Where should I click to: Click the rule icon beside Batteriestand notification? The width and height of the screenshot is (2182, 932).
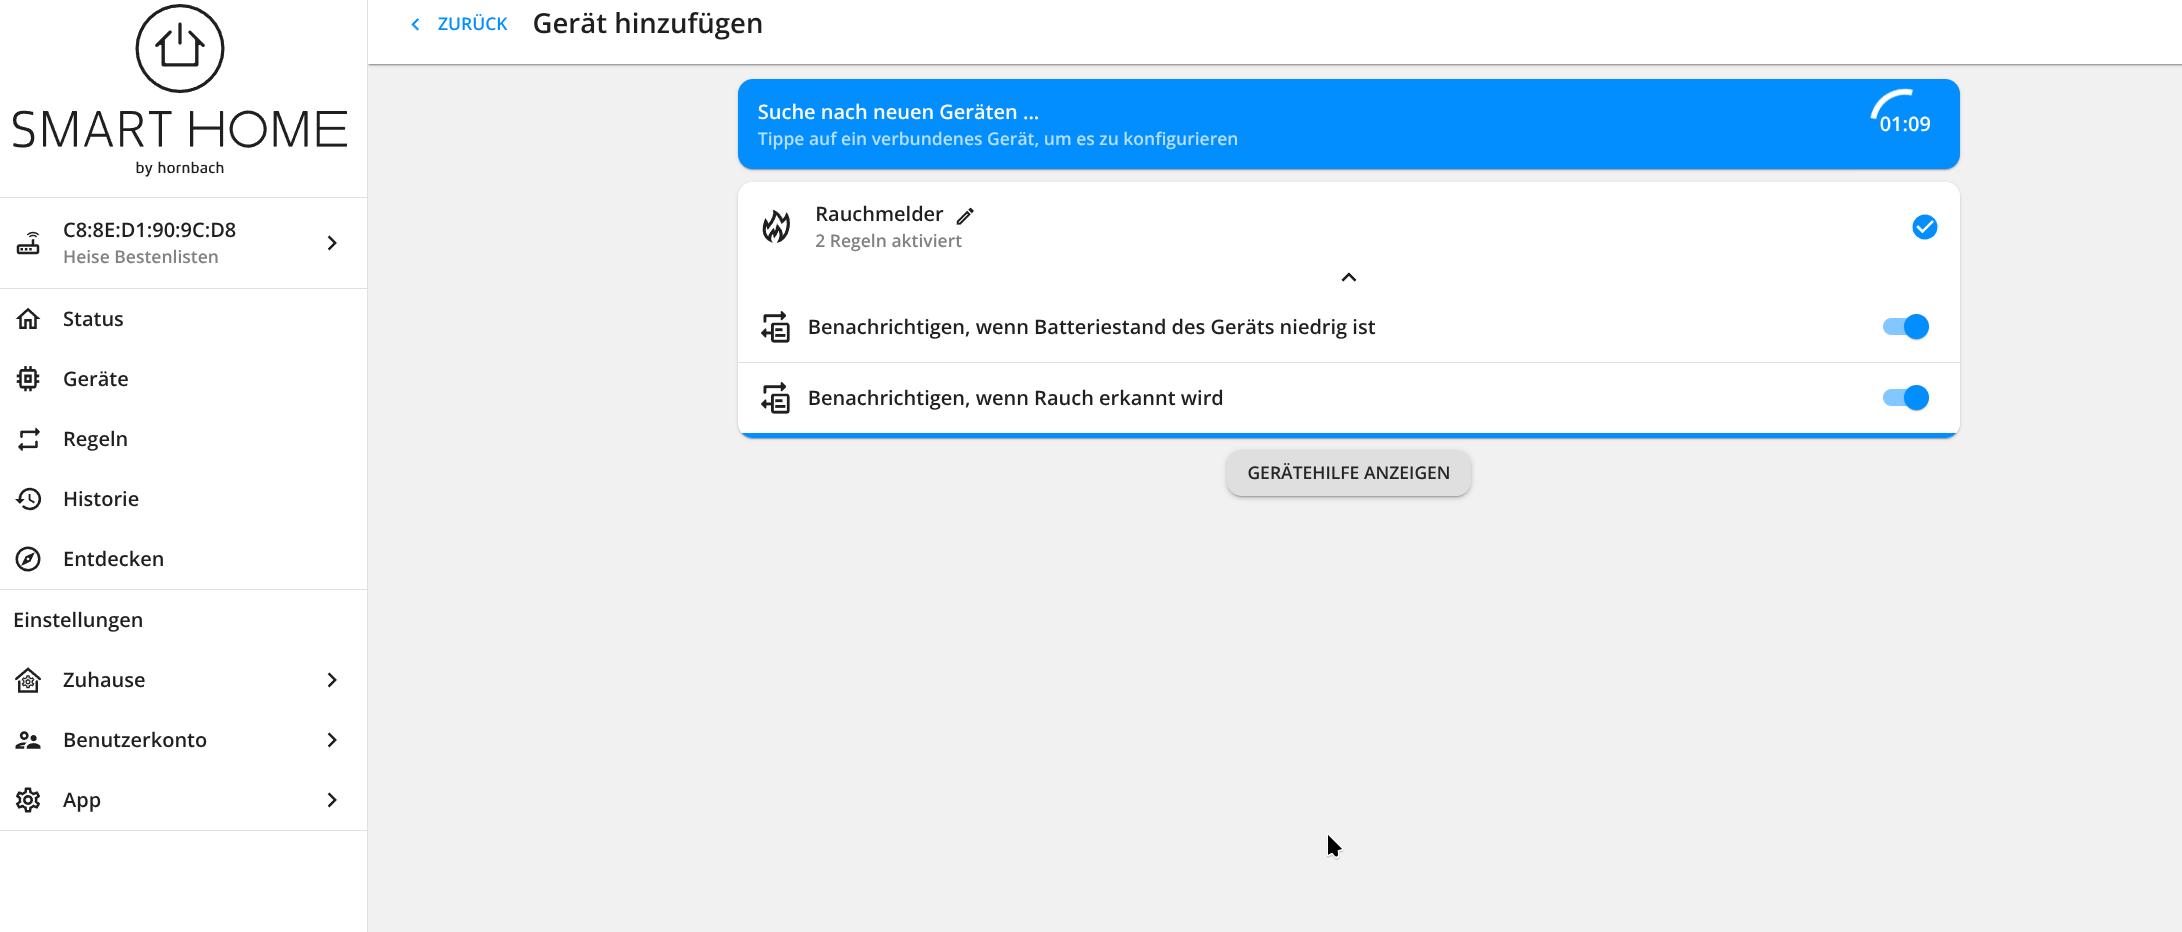[x=776, y=327]
